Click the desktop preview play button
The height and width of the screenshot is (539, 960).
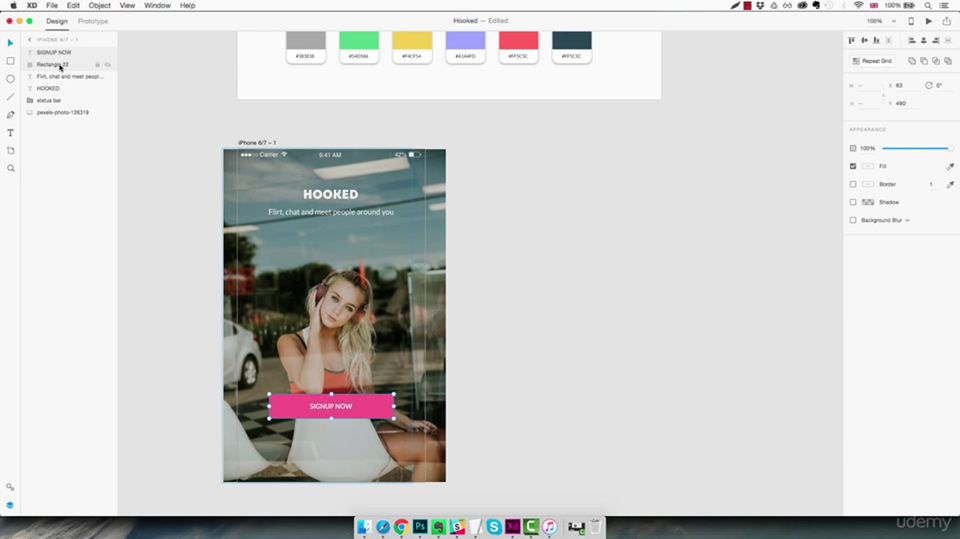coord(929,20)
